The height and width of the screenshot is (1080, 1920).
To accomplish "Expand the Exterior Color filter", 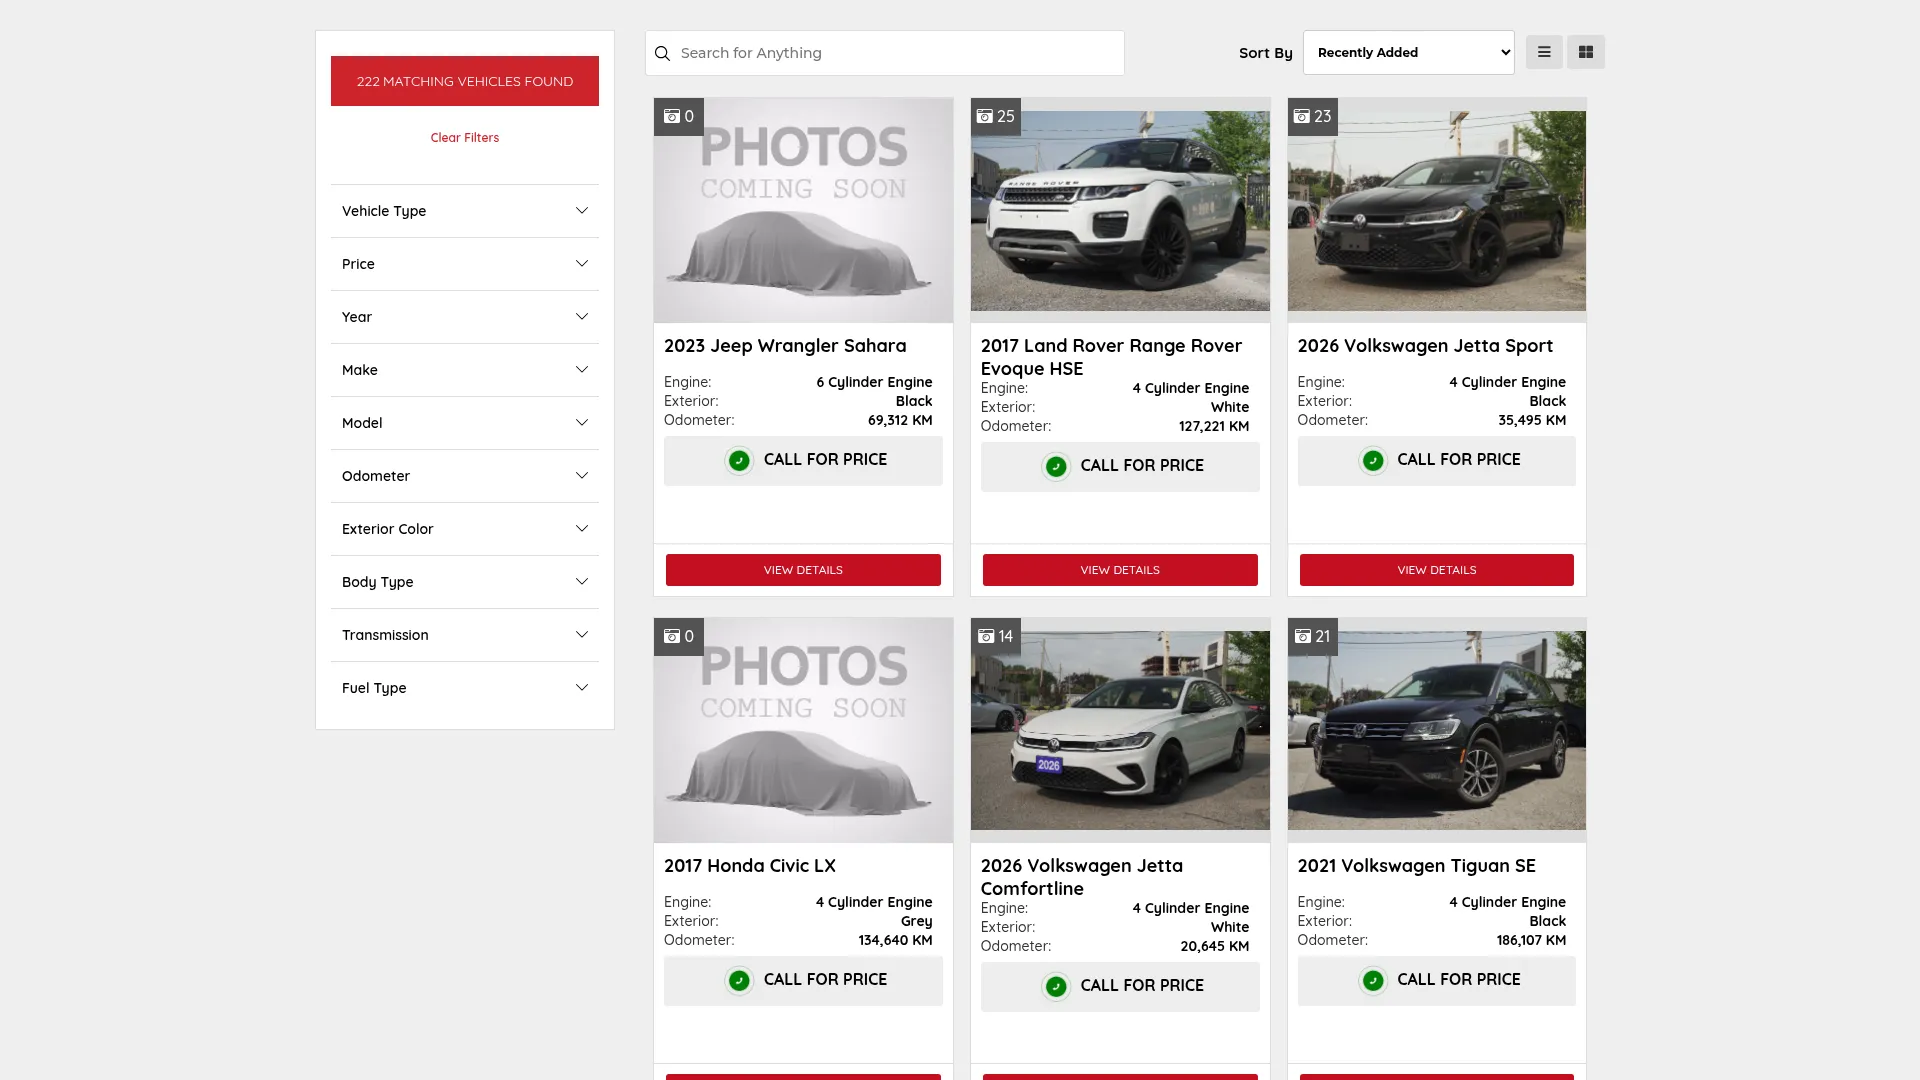I will point(465,529).
